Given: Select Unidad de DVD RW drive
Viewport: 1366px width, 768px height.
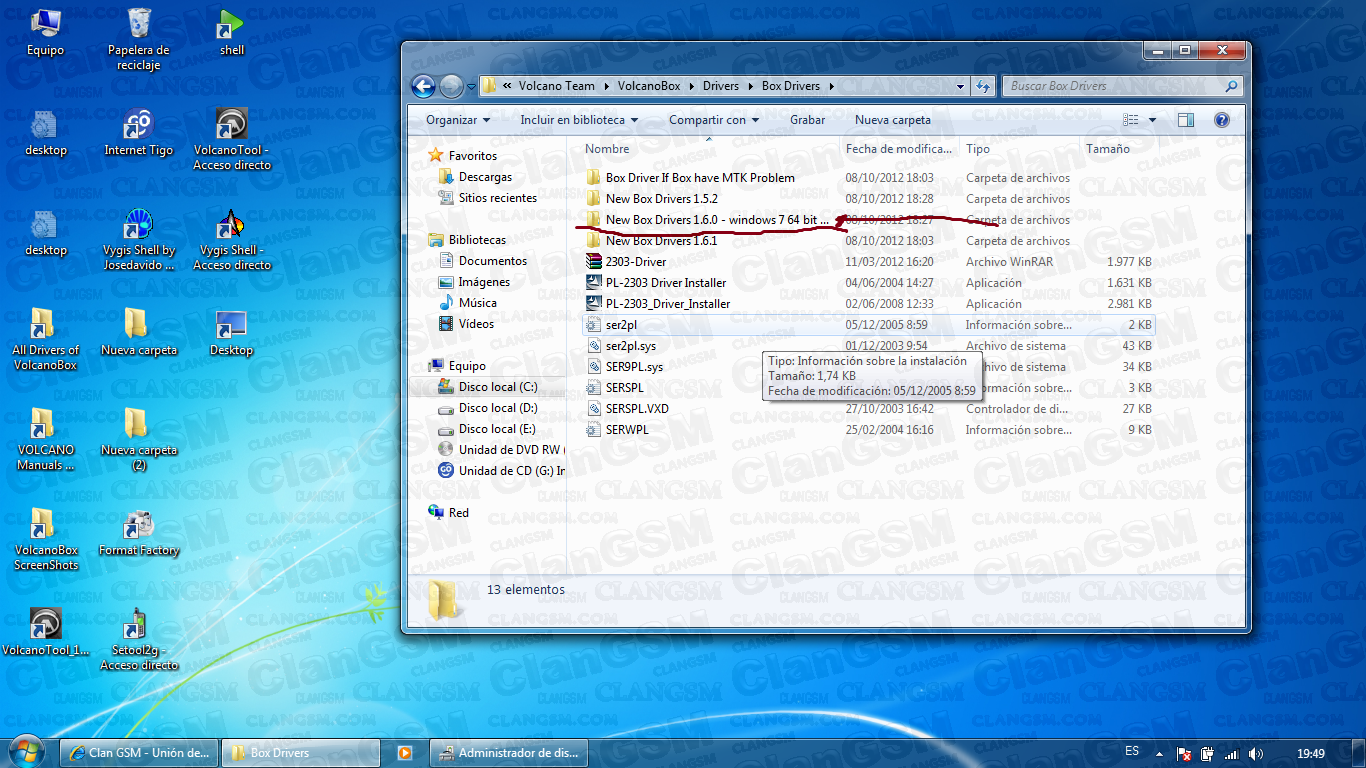Looking at the screenshot, I should click(x=501, y=450).
